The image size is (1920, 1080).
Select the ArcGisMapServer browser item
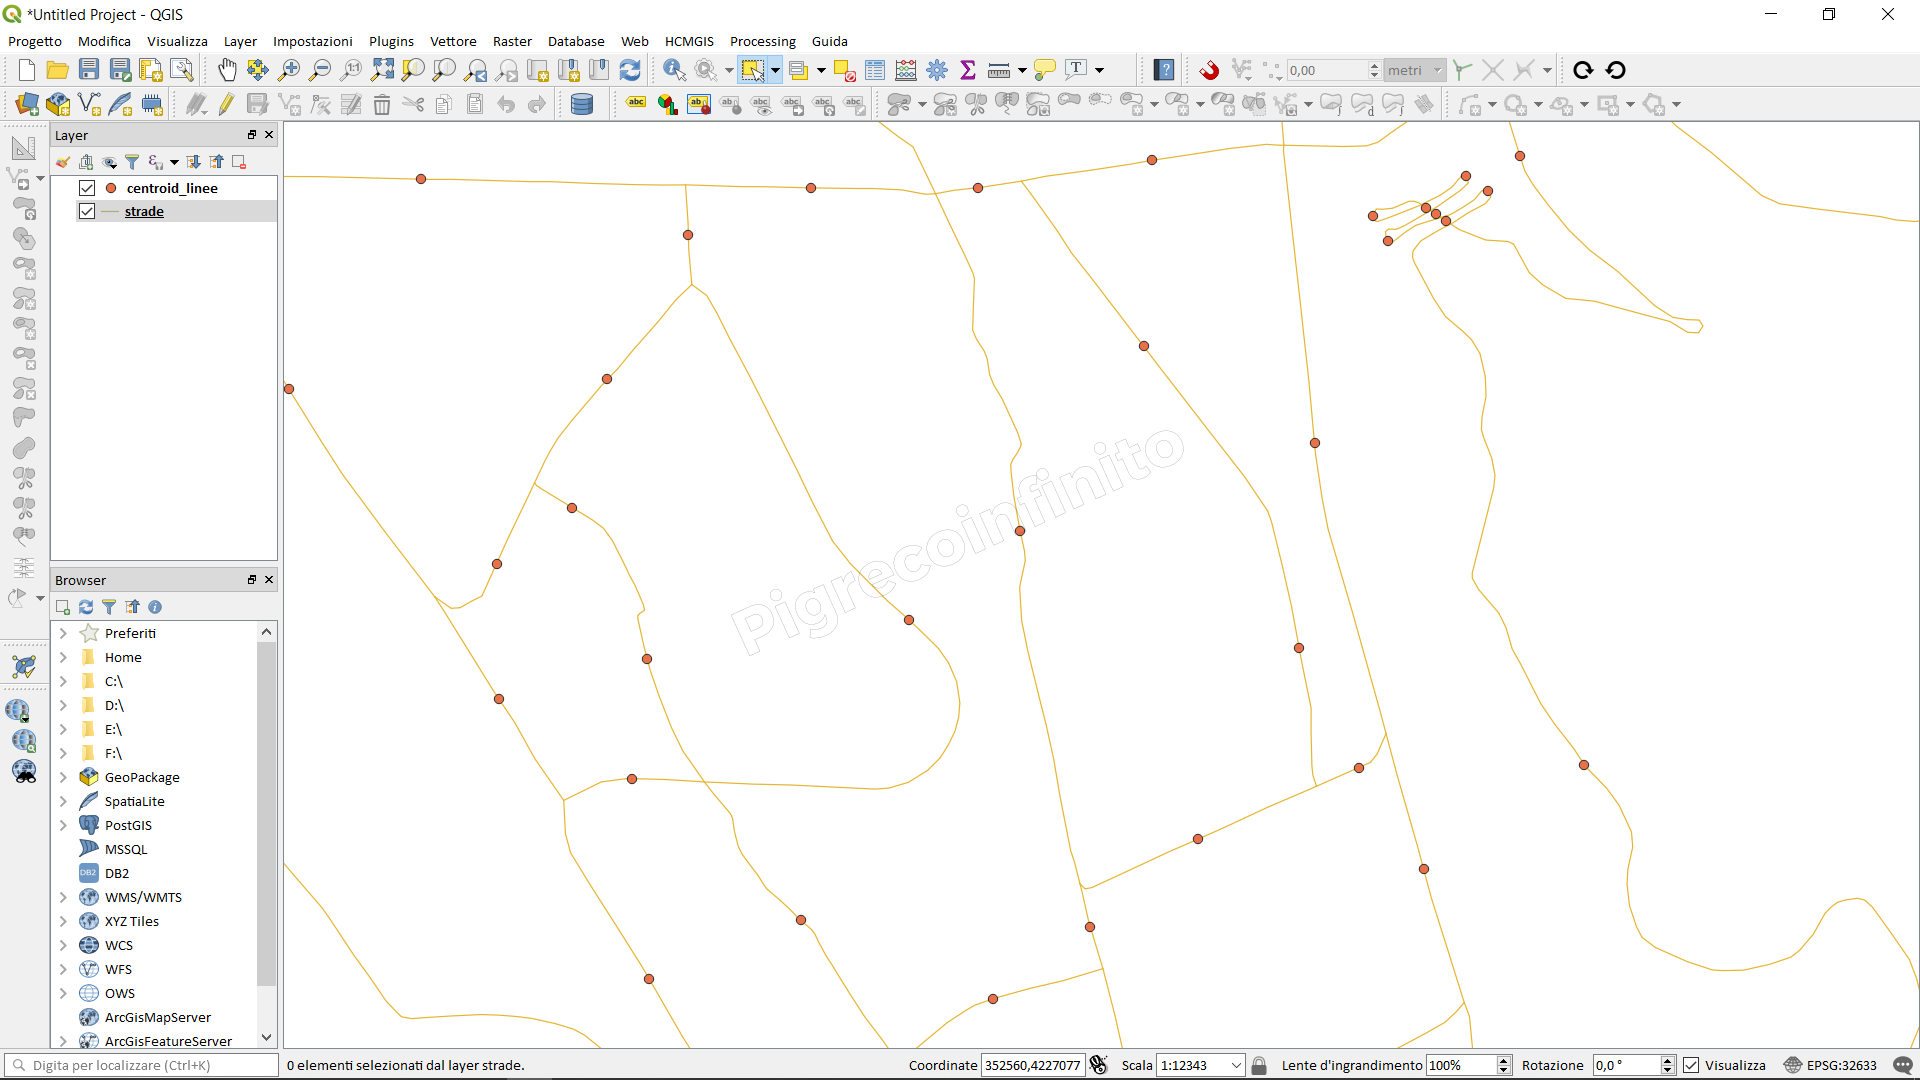[x=158, y=1017]
